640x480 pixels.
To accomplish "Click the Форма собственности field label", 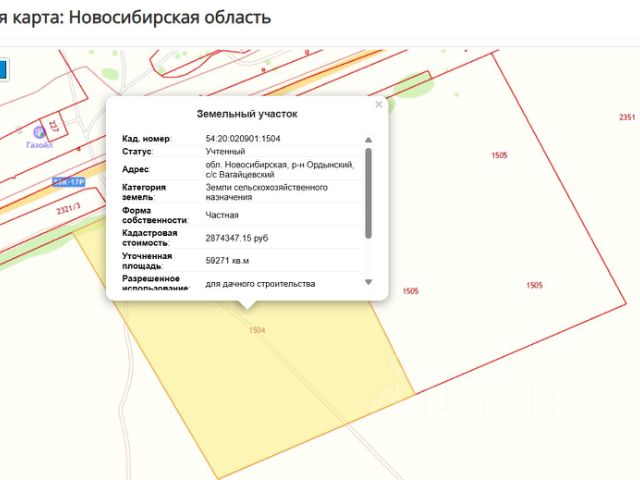I will pos(155,215).
